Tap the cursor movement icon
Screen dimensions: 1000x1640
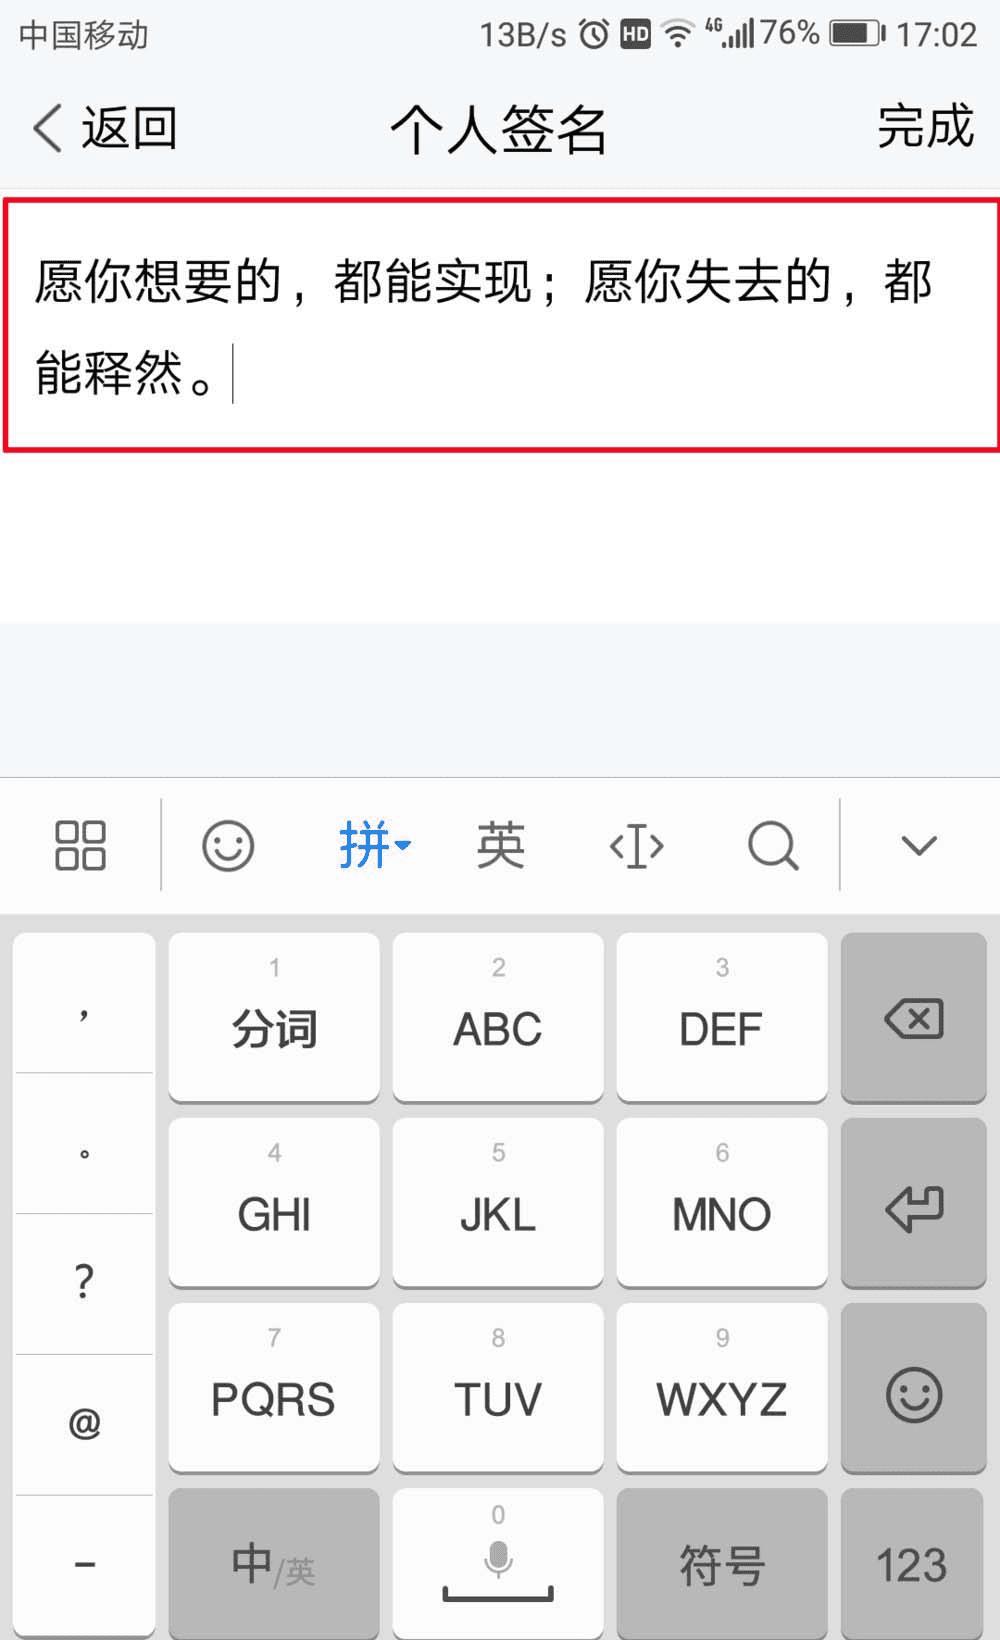(637, 847)
